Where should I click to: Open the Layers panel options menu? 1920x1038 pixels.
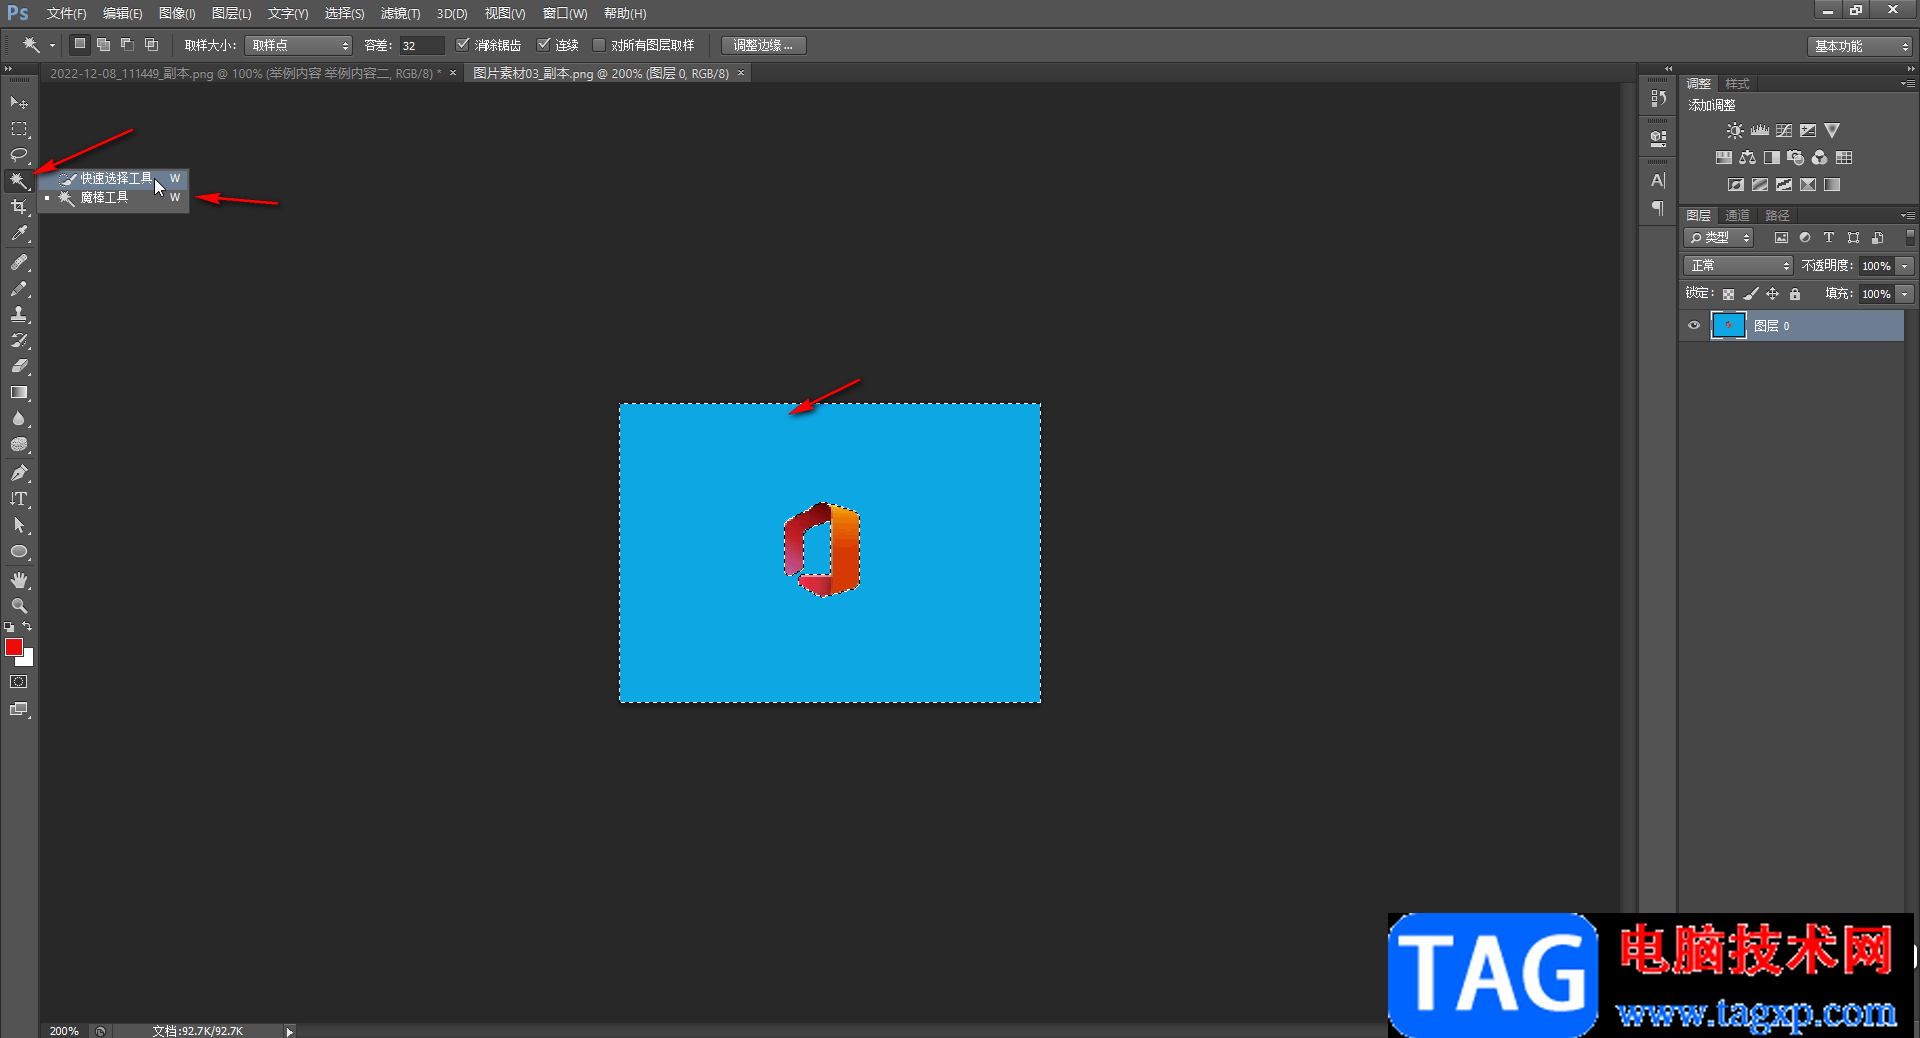click(1907, 215)
